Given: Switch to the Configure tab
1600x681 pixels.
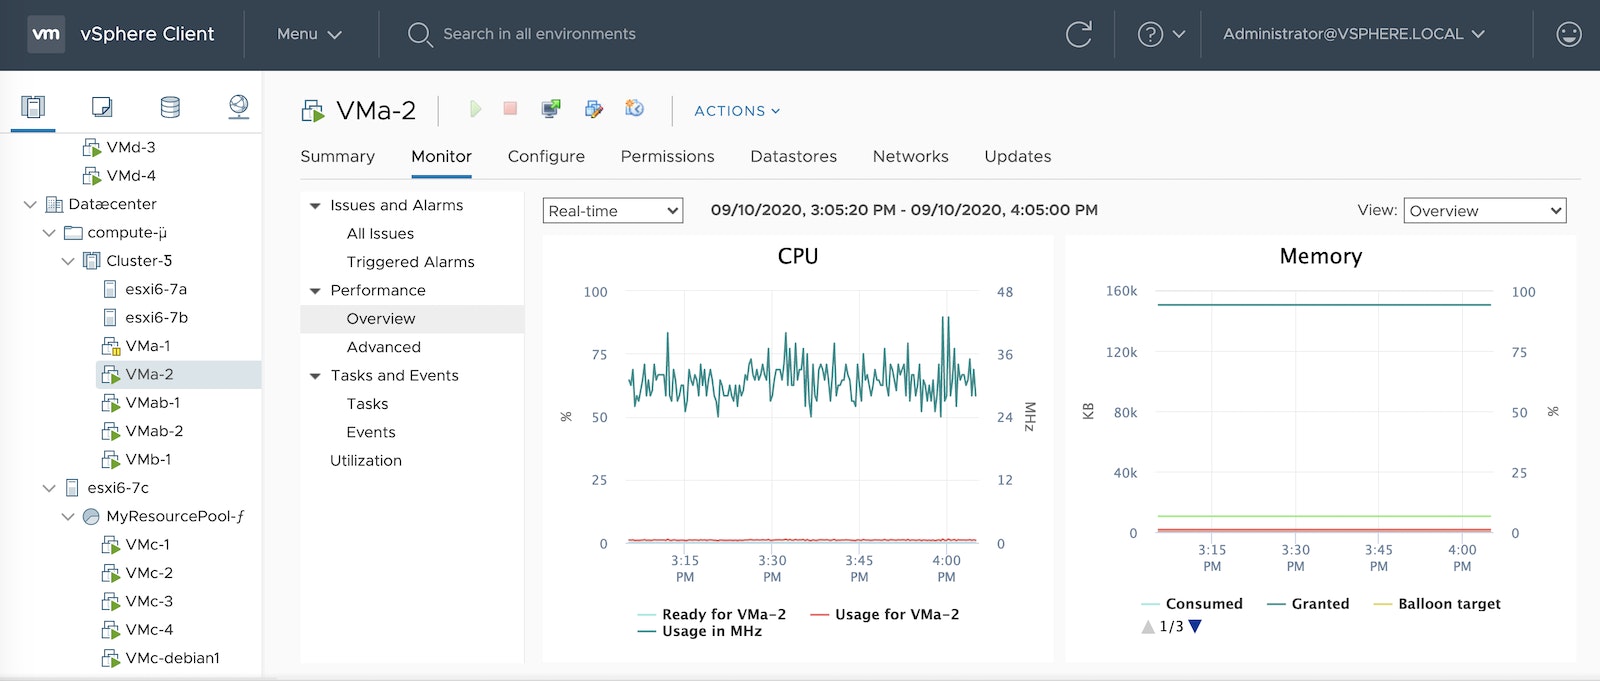Looking at the screenshot, I should point(546,157).
